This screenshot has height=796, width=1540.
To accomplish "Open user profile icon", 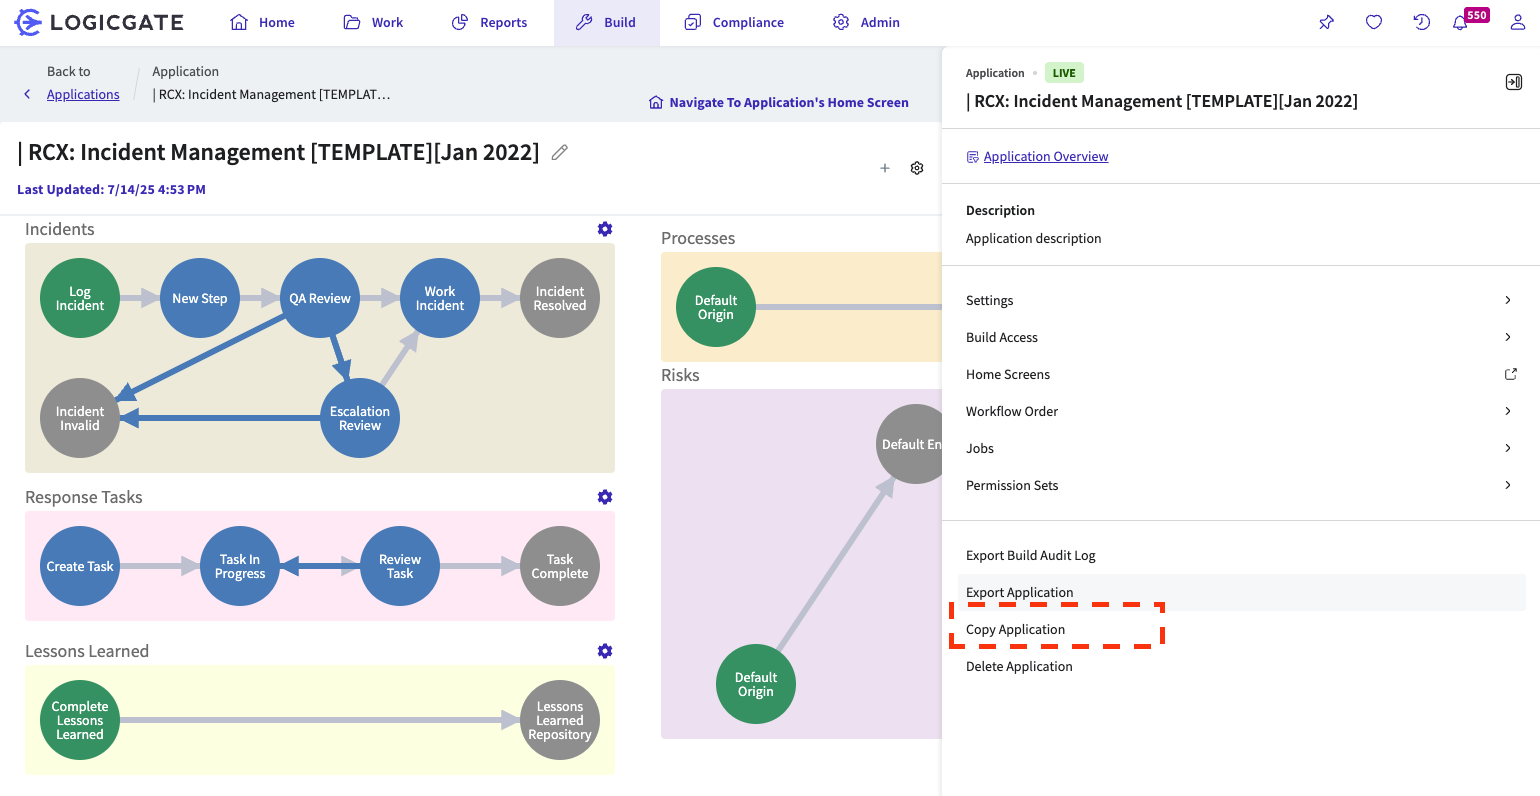I will pyautogui.click(x=1518, y=22).
